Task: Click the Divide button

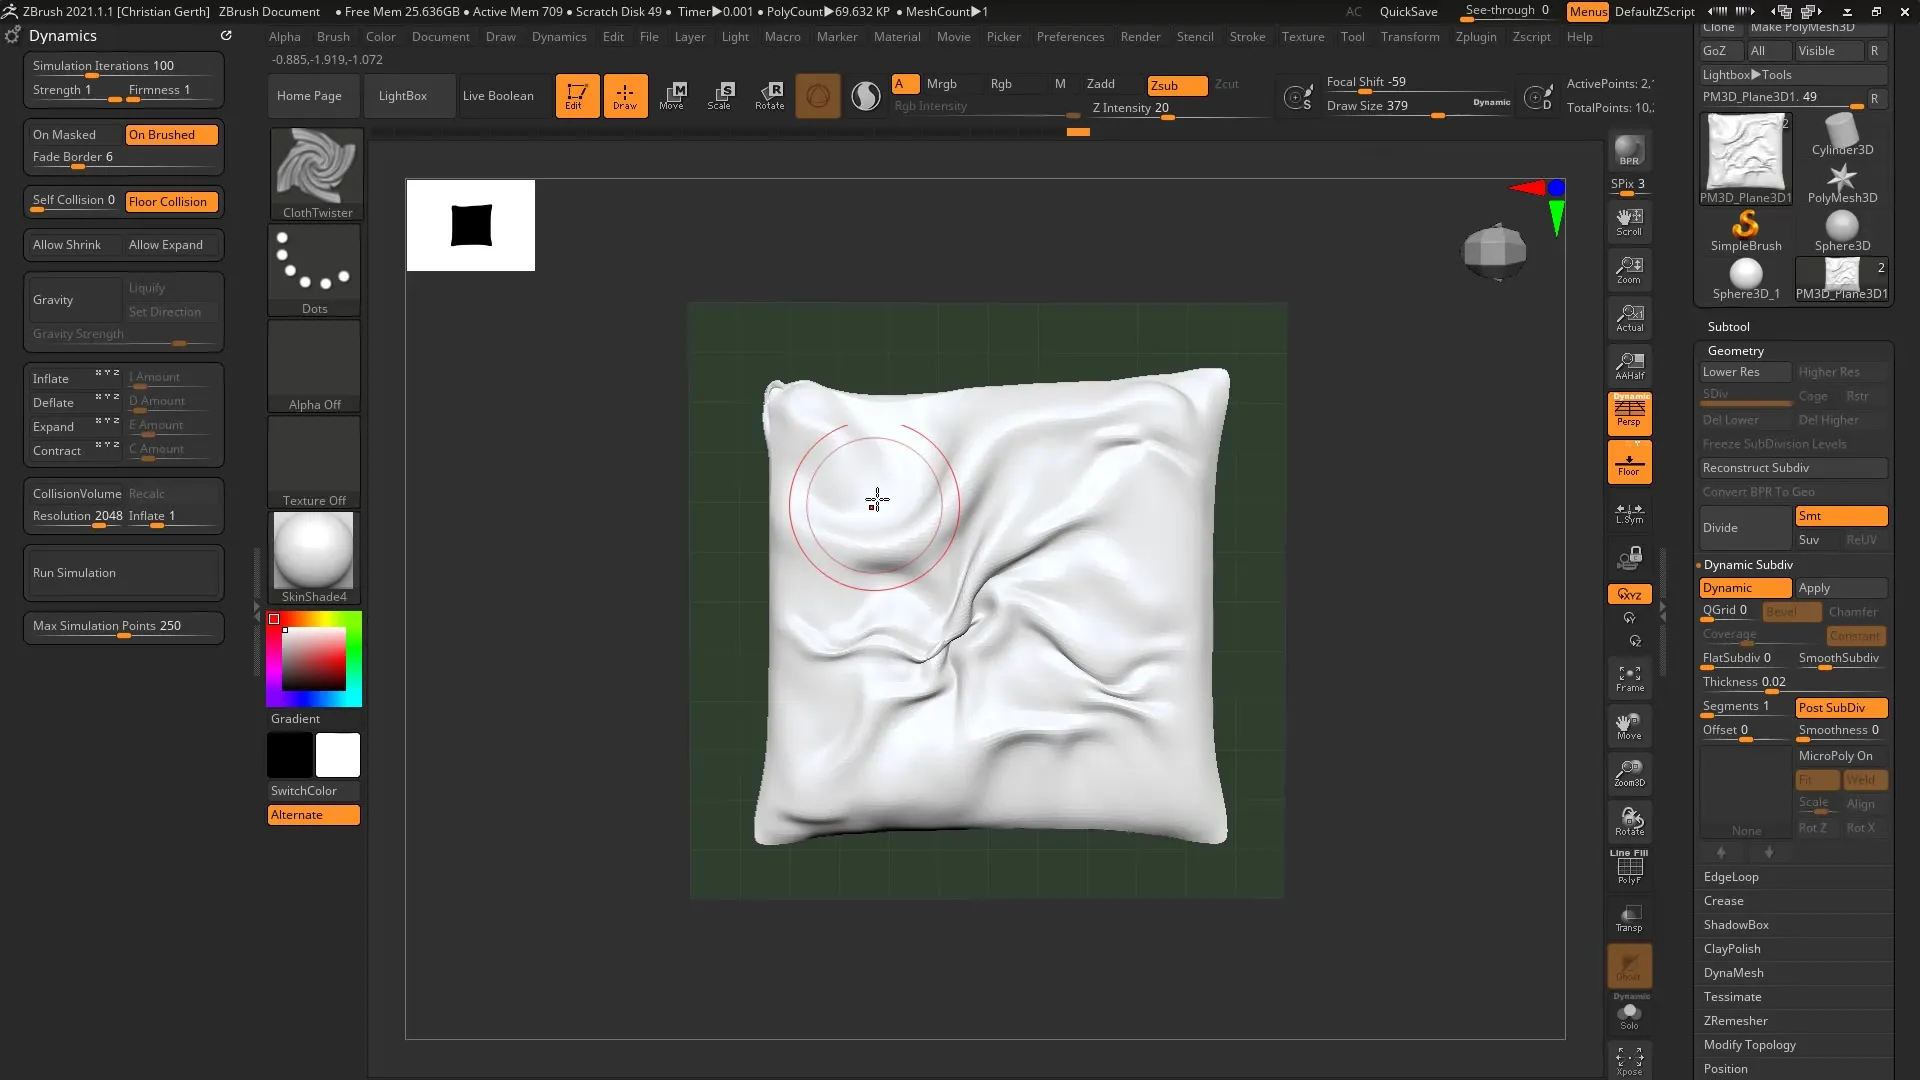Action: click(1745, 528)
